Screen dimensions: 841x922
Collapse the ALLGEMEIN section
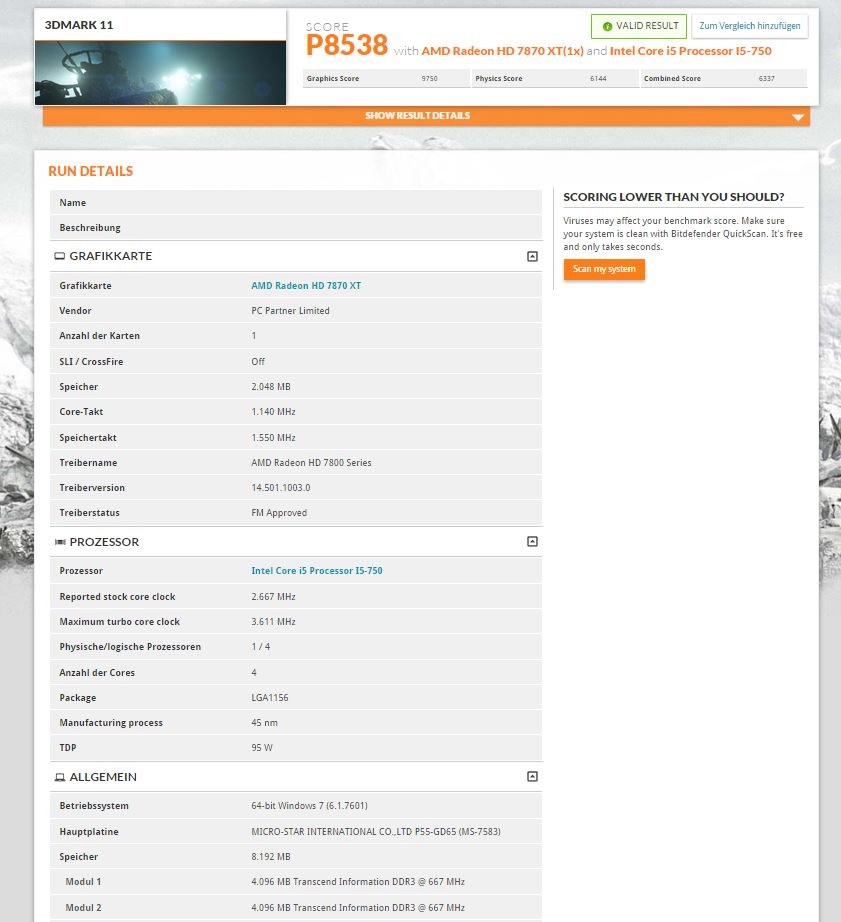click(532, 777)
